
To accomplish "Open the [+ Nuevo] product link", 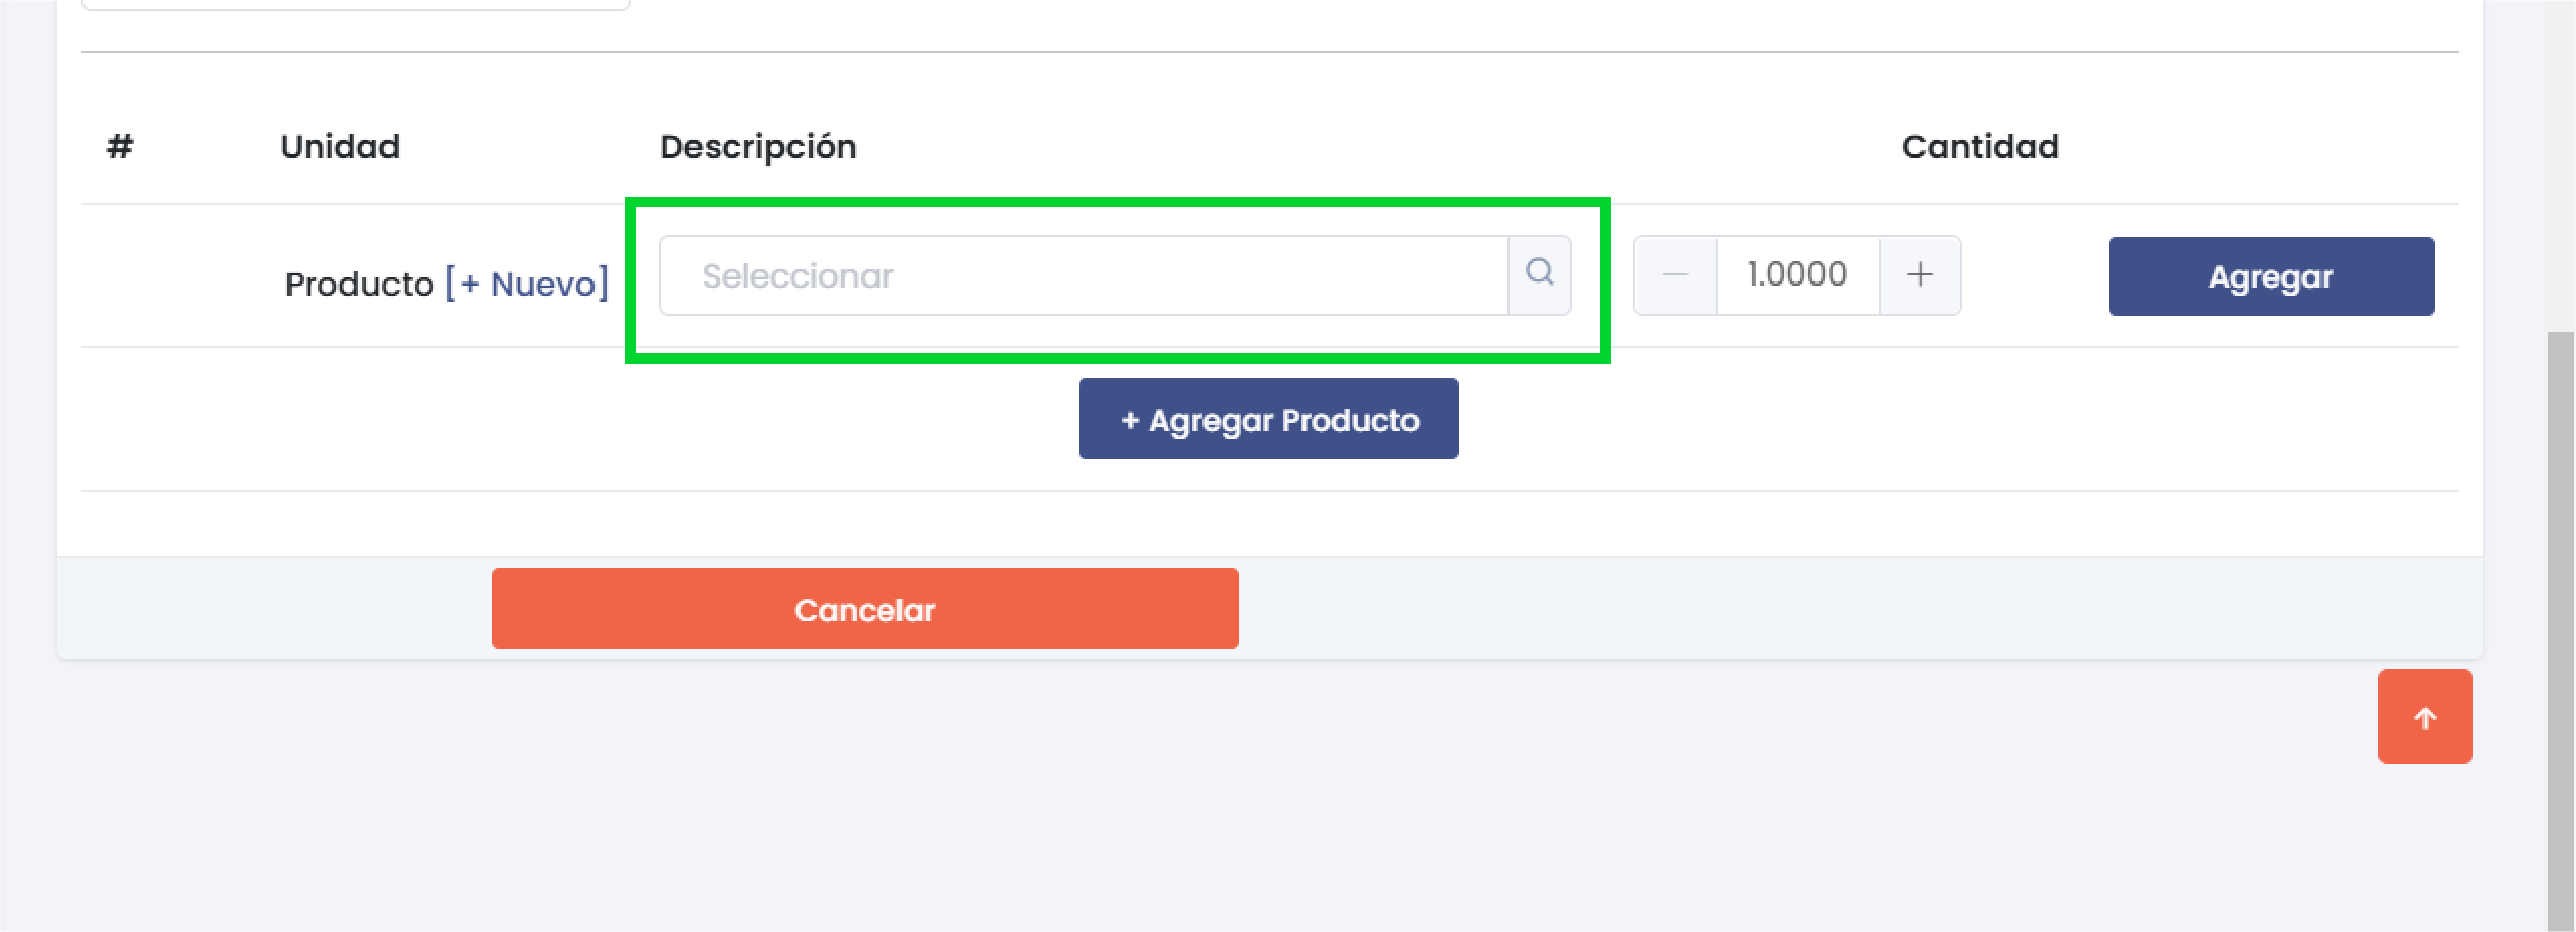I will pyautogui.click(x=526, y=284).
